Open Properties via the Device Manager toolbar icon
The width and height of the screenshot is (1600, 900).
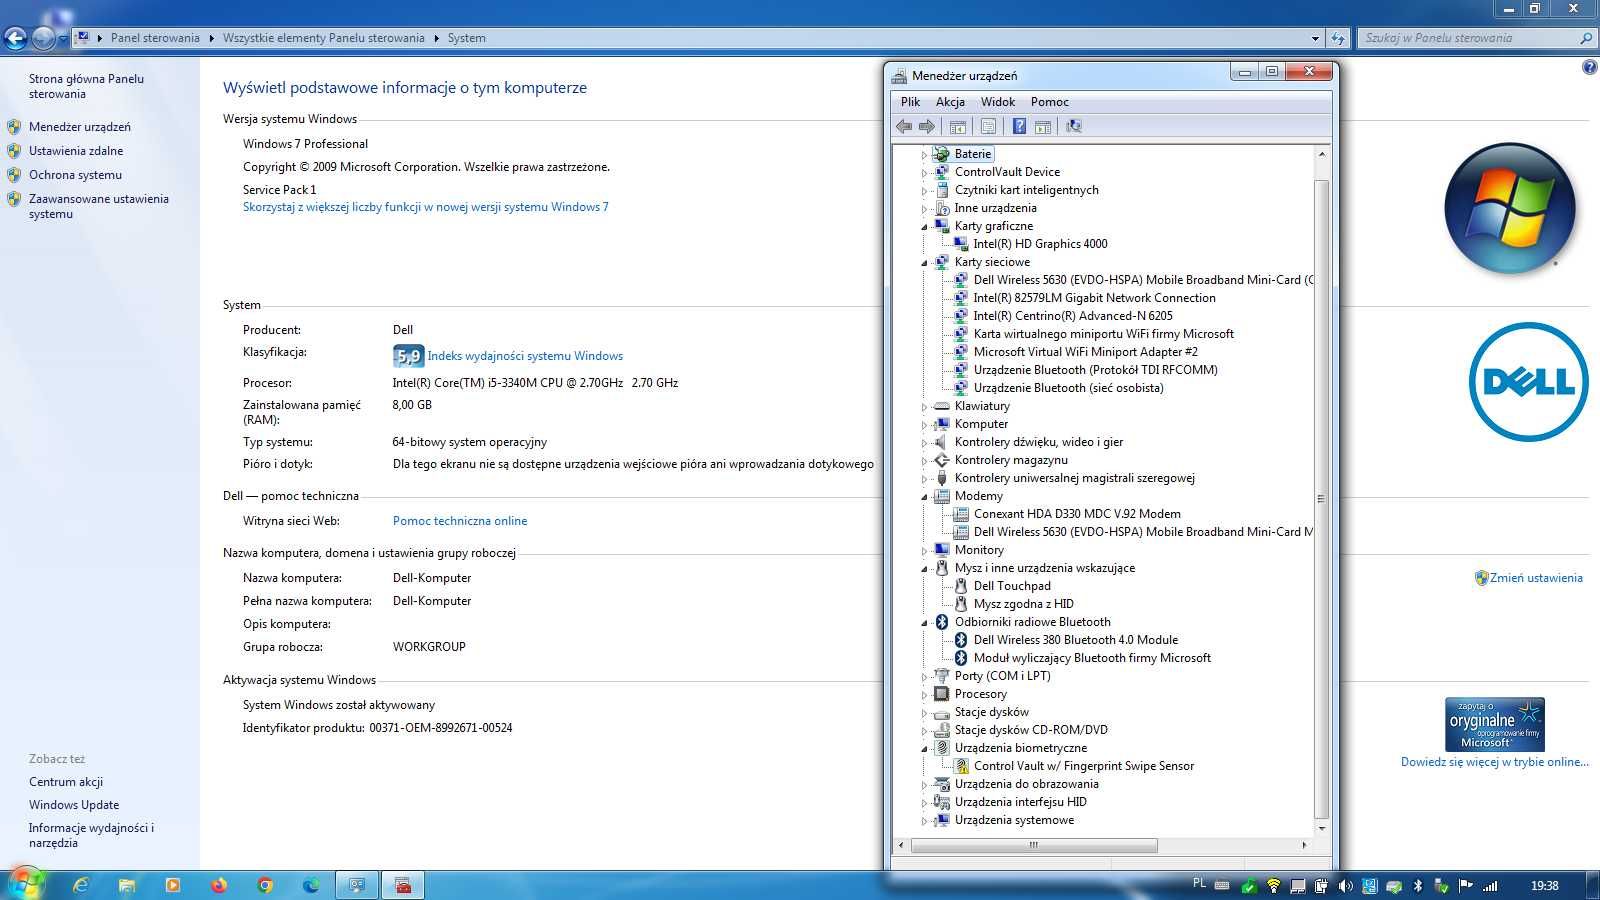989,126
